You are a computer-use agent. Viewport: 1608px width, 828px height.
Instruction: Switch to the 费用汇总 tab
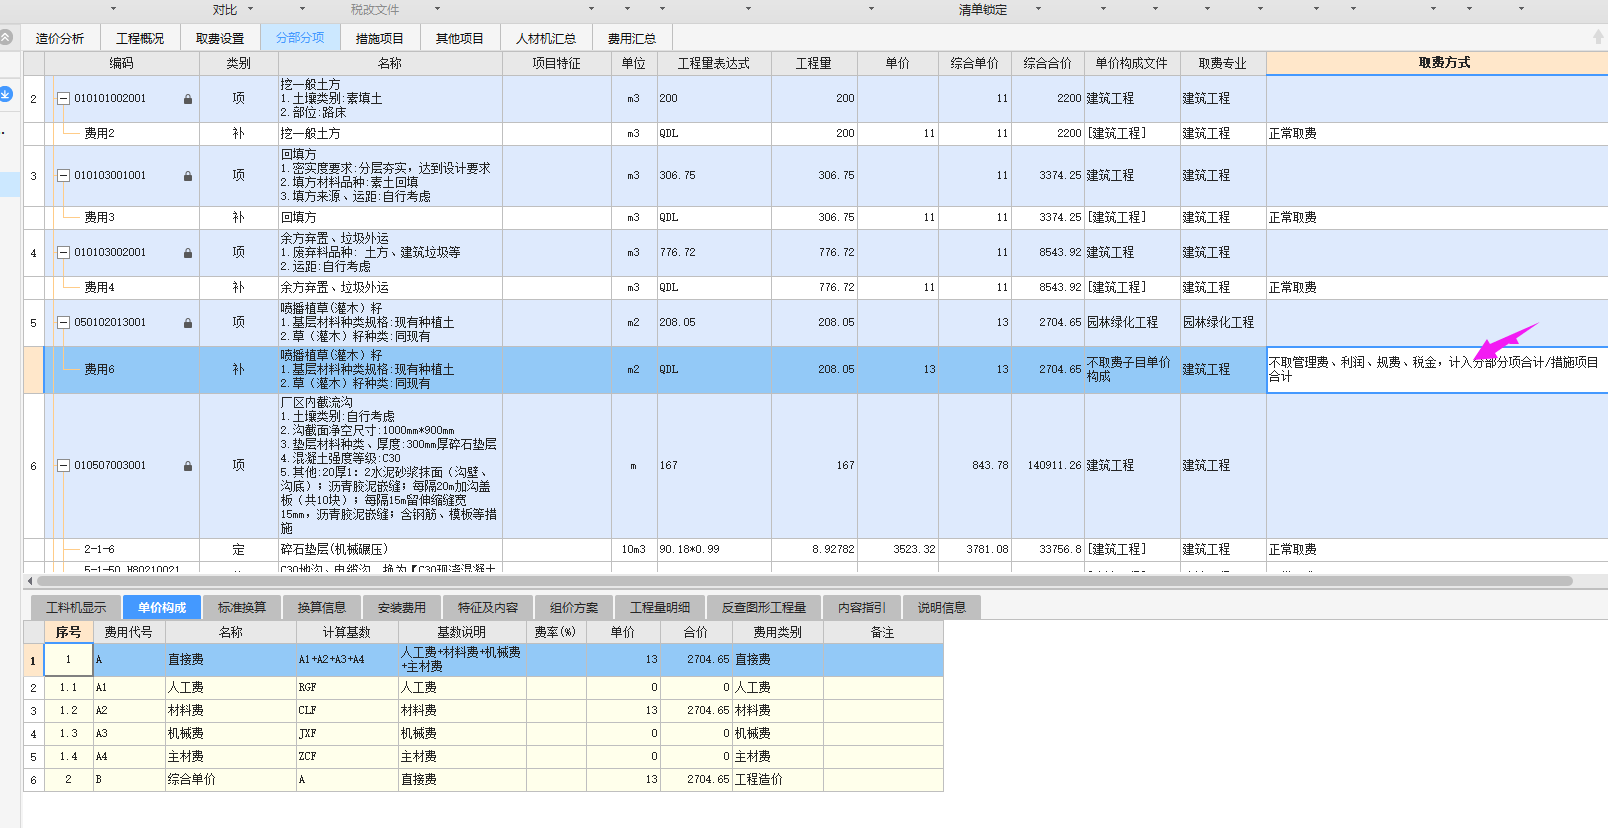coord(632,38)
